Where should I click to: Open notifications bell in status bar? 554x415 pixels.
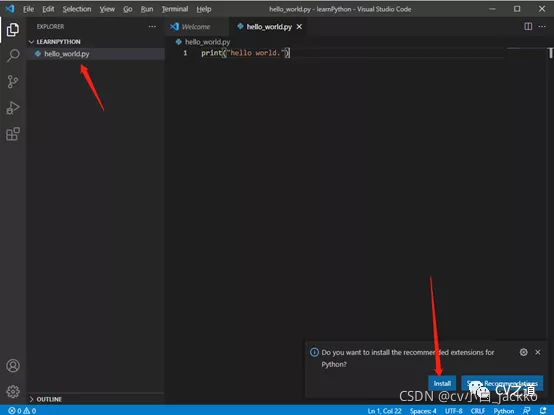pyautogui.click(x=543, y=411)
